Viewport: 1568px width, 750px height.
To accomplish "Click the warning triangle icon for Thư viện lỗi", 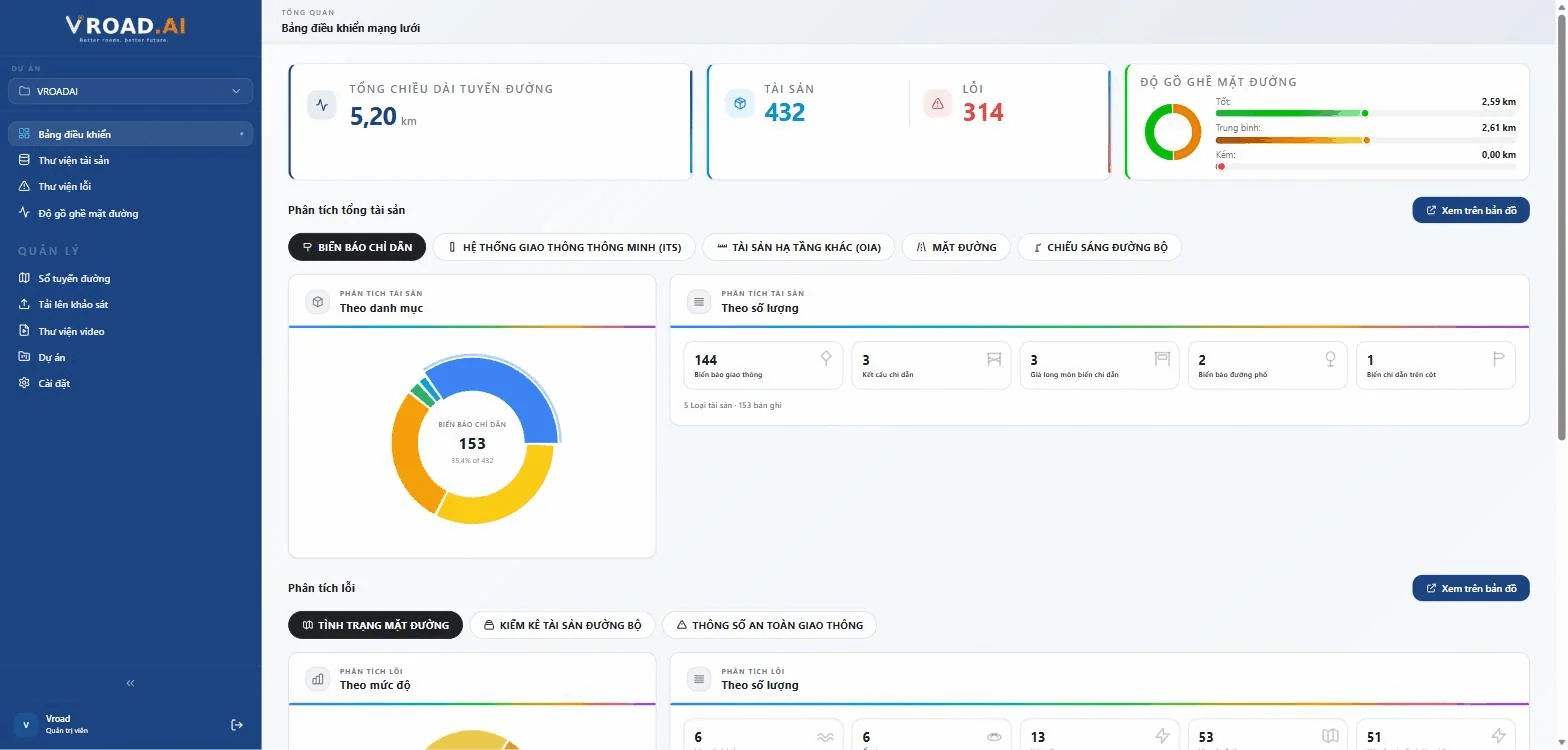I will 25,186.
